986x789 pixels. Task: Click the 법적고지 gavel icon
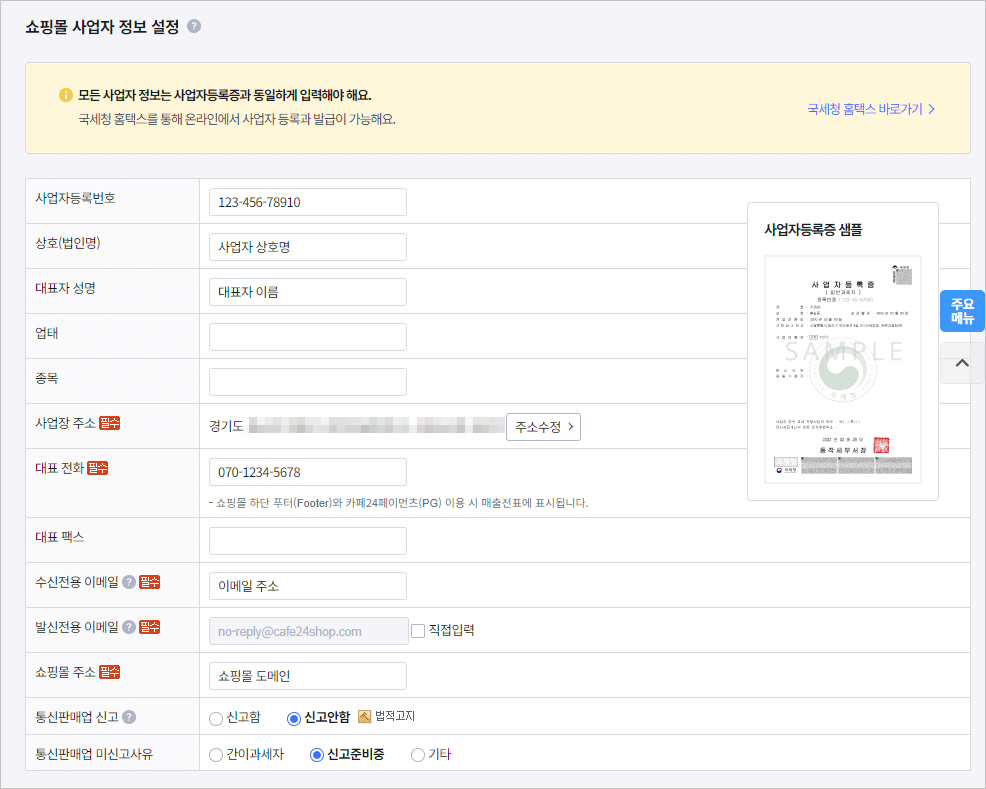[365, 716]
